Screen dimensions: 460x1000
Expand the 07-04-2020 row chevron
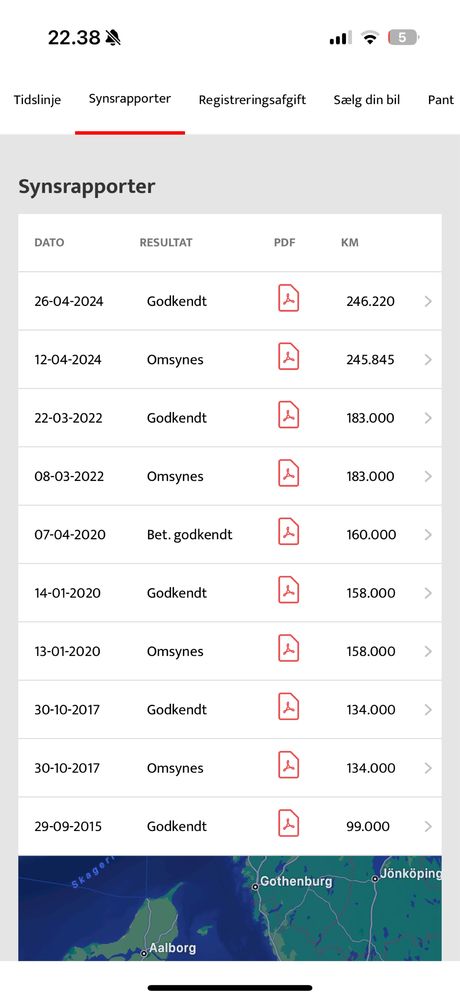point(428,534)
